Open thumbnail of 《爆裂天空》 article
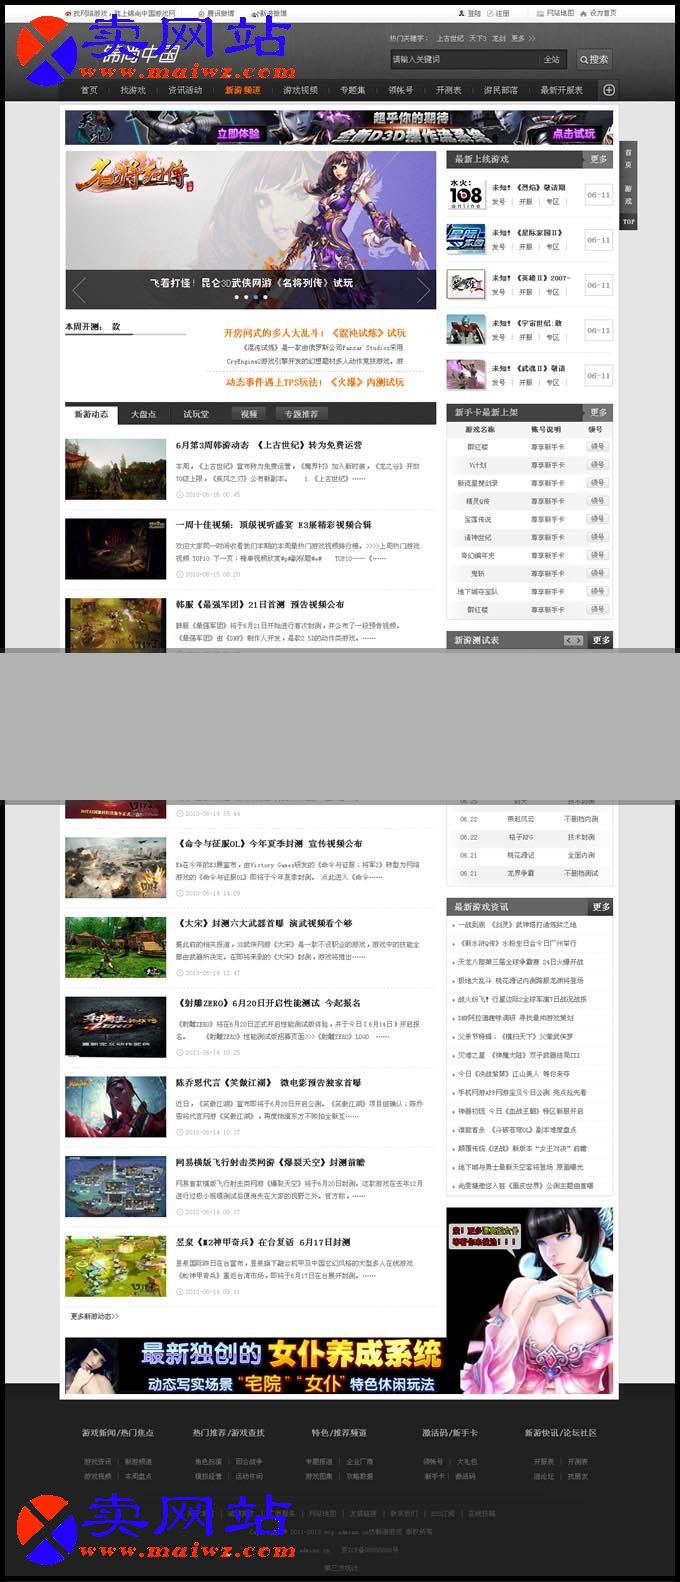The height and width of the screenshot is (1582, 680). [116, 1187]
